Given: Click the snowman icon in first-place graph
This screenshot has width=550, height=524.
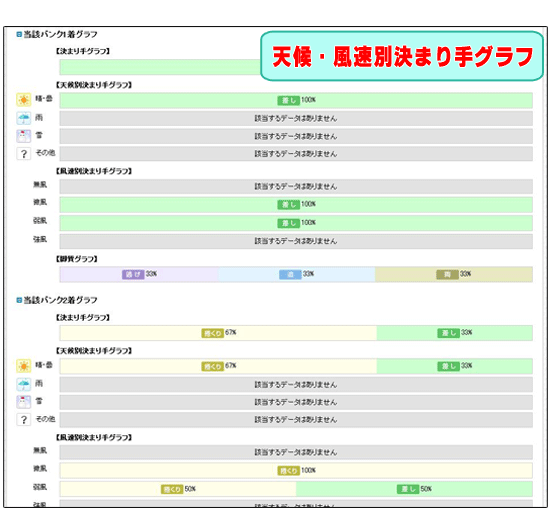Looking at the screenshot, I should (24, 136).
